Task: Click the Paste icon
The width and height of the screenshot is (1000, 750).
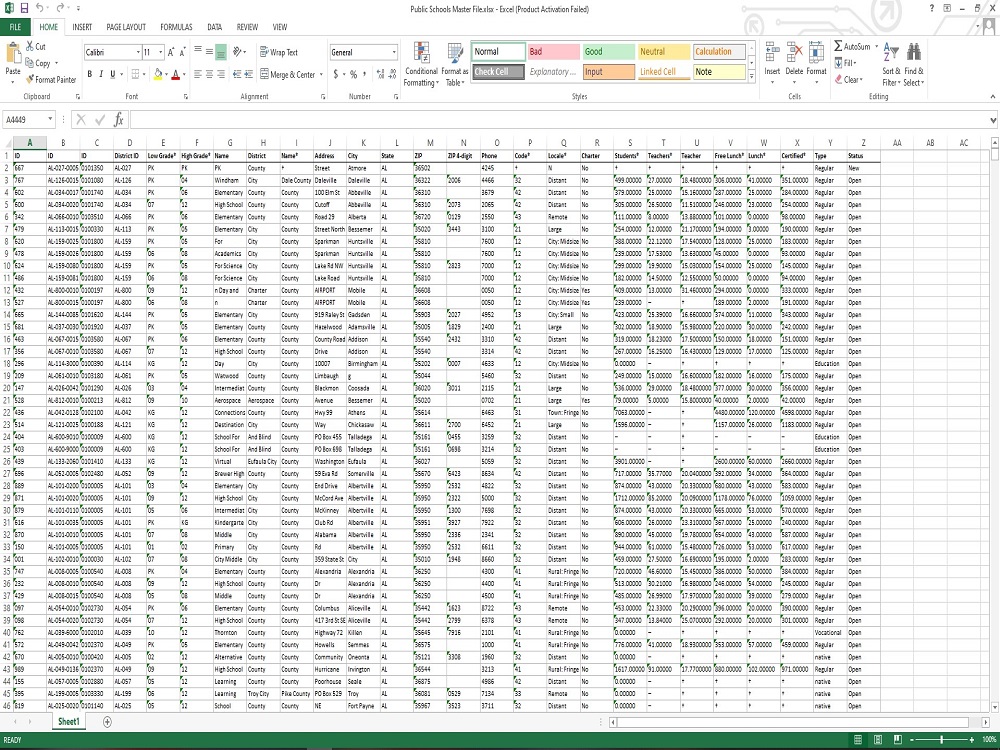Action: point(13,52)
